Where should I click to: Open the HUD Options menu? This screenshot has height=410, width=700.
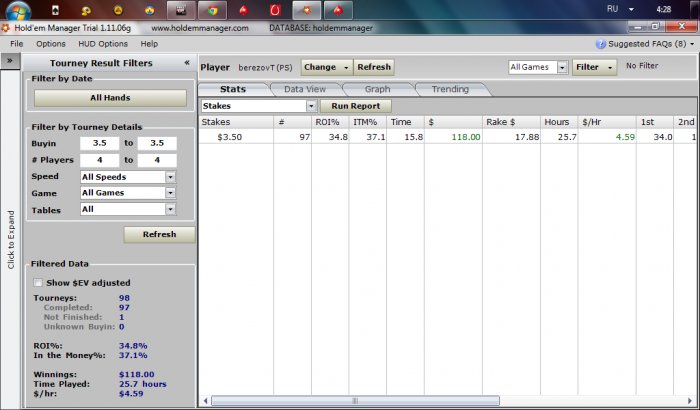[x=98, y=44]
